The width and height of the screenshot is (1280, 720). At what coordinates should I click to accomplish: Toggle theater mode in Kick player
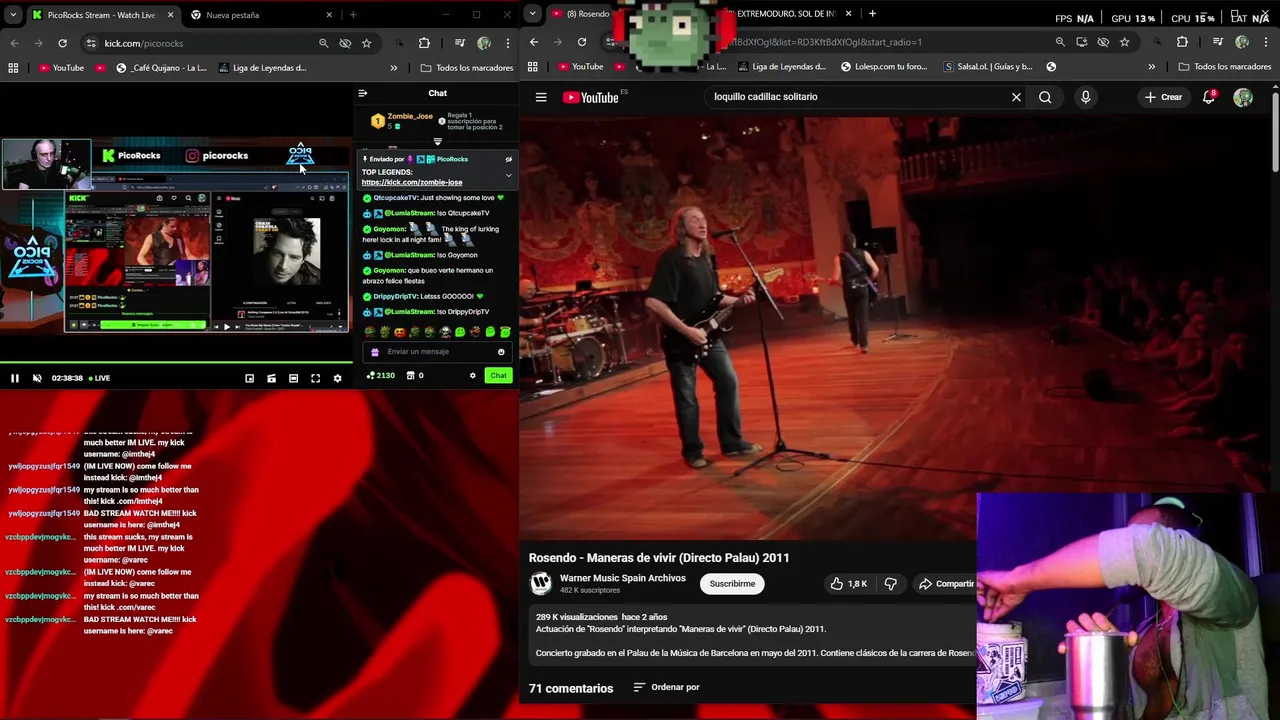pos(293,378)
